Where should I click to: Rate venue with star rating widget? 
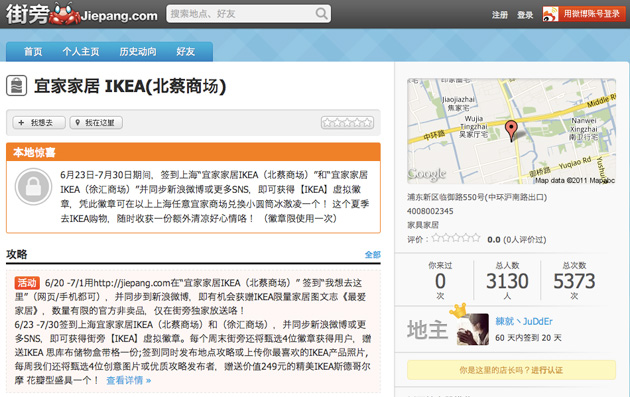[347, 123]
